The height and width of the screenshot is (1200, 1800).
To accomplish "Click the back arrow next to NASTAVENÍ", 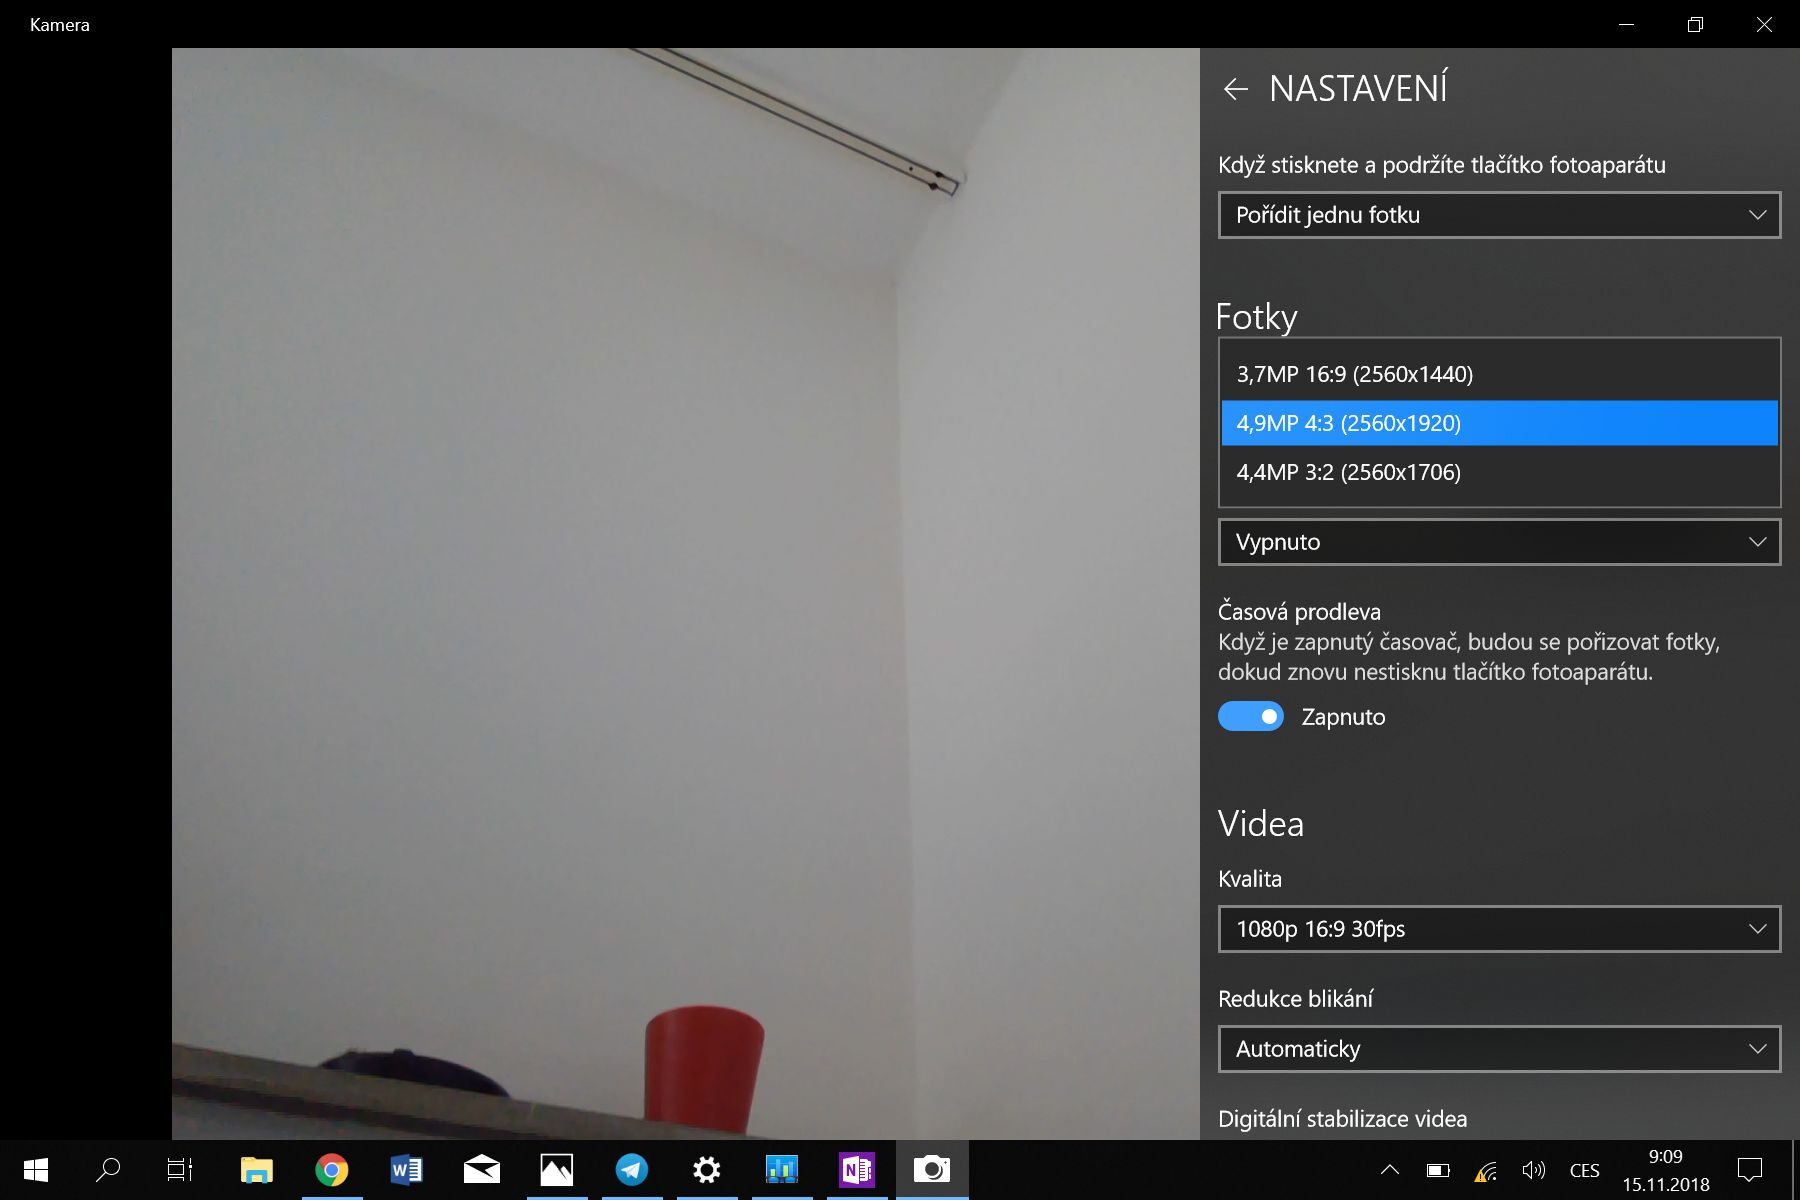I will pyautogui.click(x=1237, y=89).
